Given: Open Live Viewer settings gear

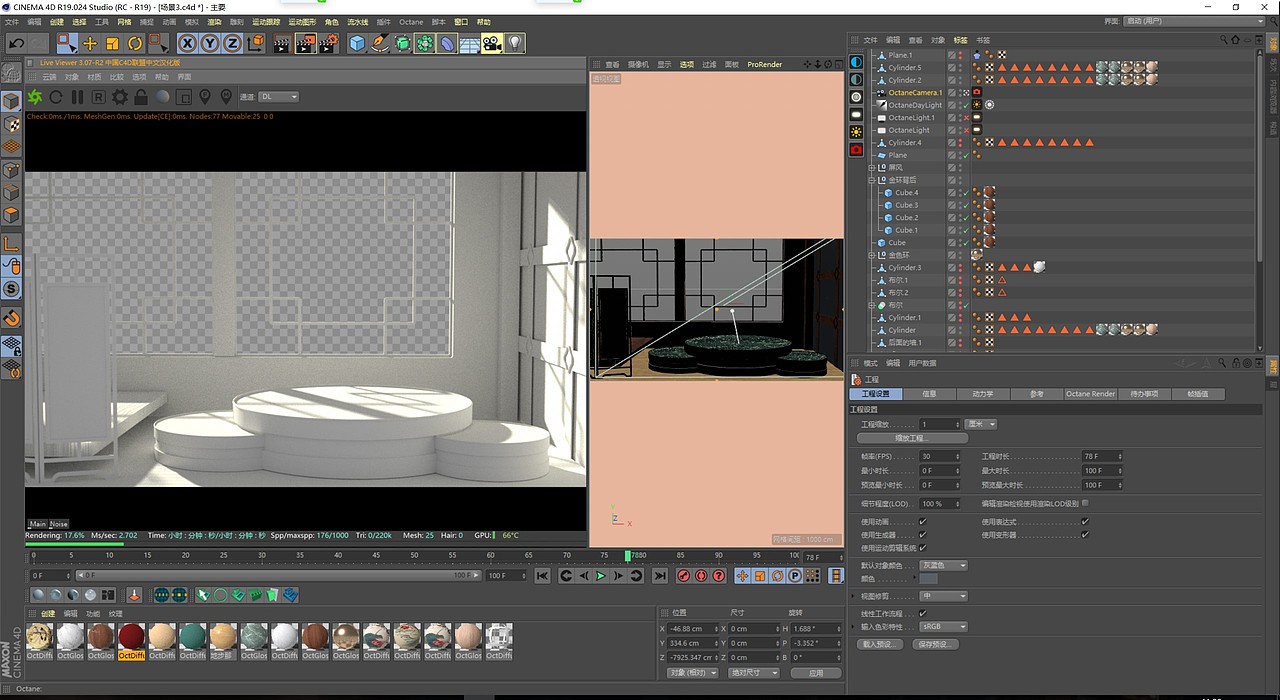Looking at the screenshot, I should pyautogui.click(x=120, y=97).
